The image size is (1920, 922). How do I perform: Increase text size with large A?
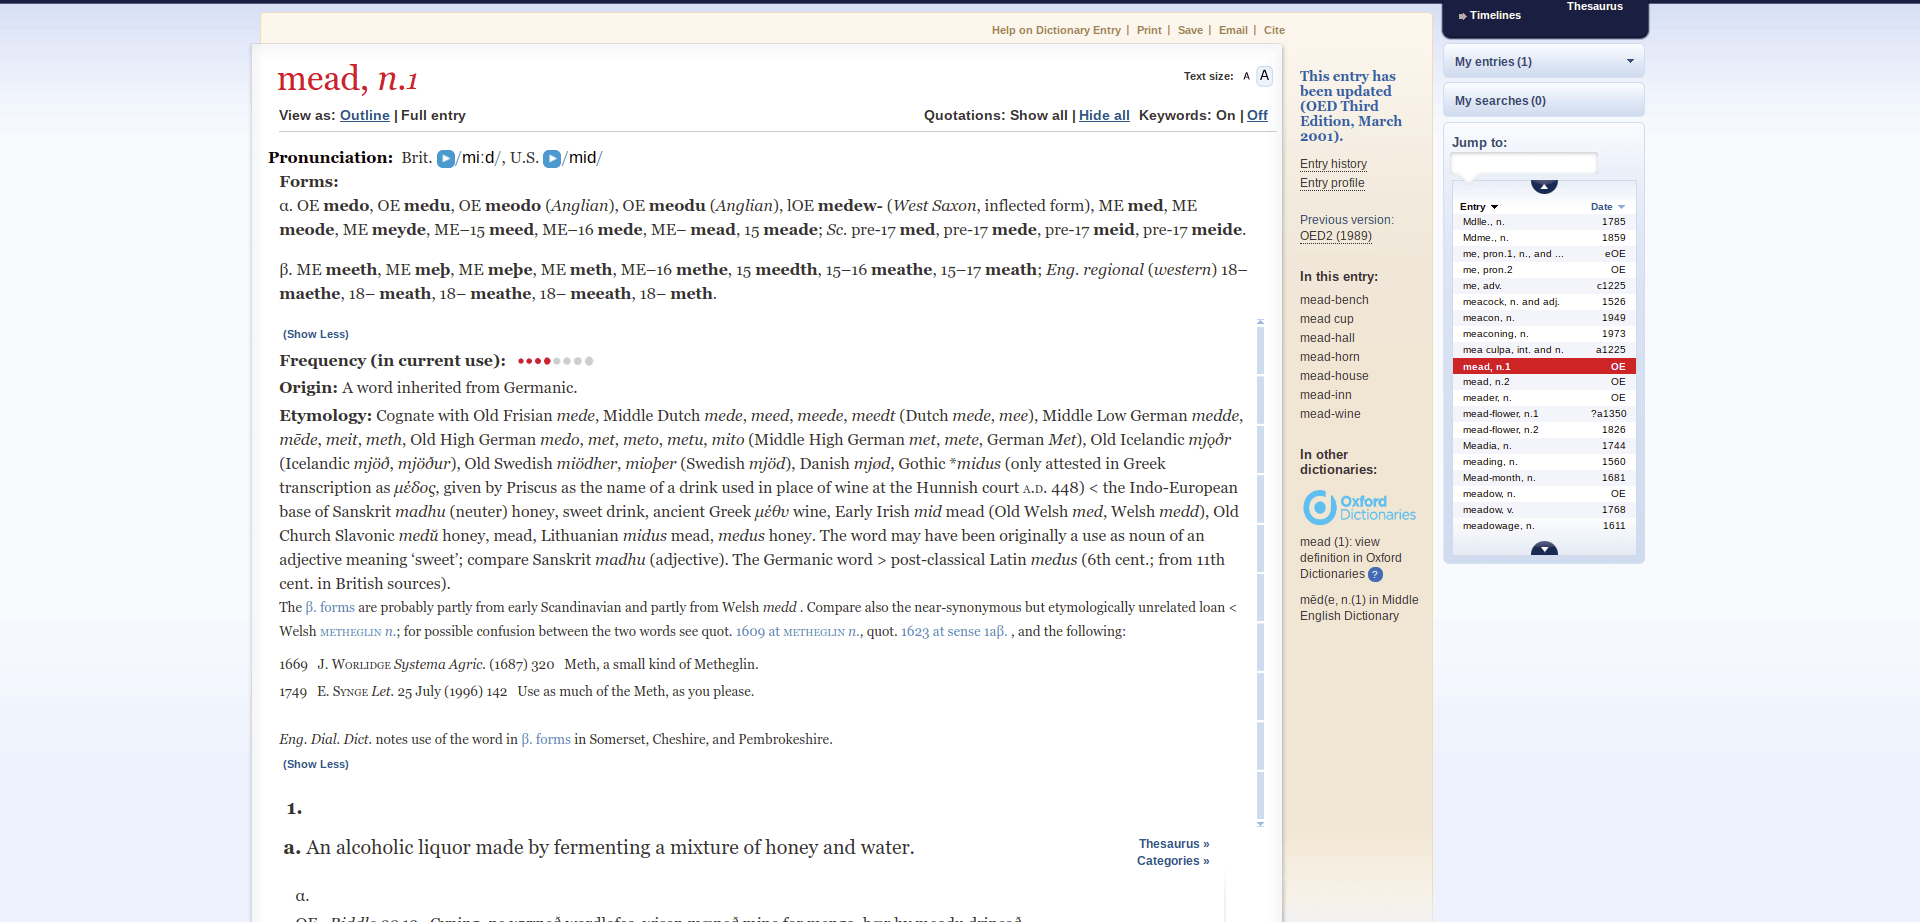coord(1263,75)
